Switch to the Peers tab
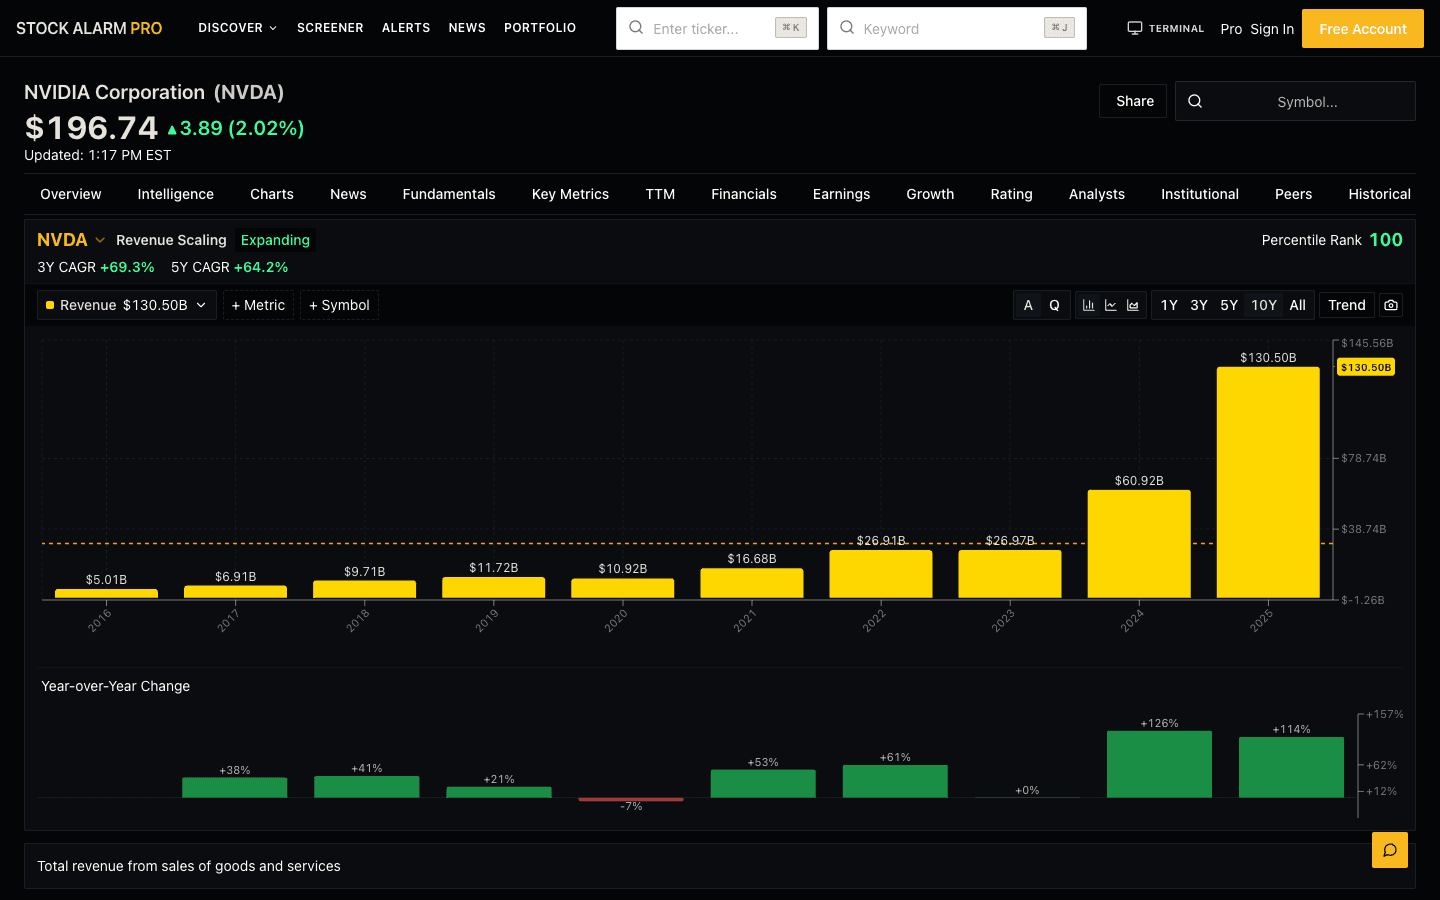Viewport: 1440px width, 900px height. point(1293,194)
